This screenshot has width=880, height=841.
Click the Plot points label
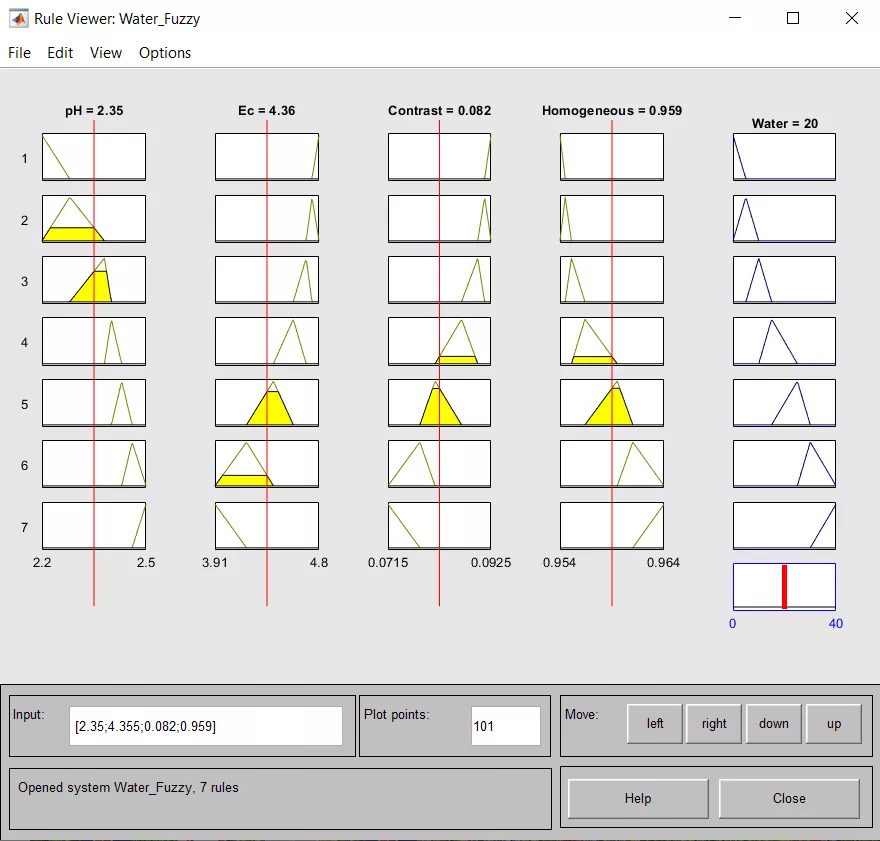pos(396,715)
